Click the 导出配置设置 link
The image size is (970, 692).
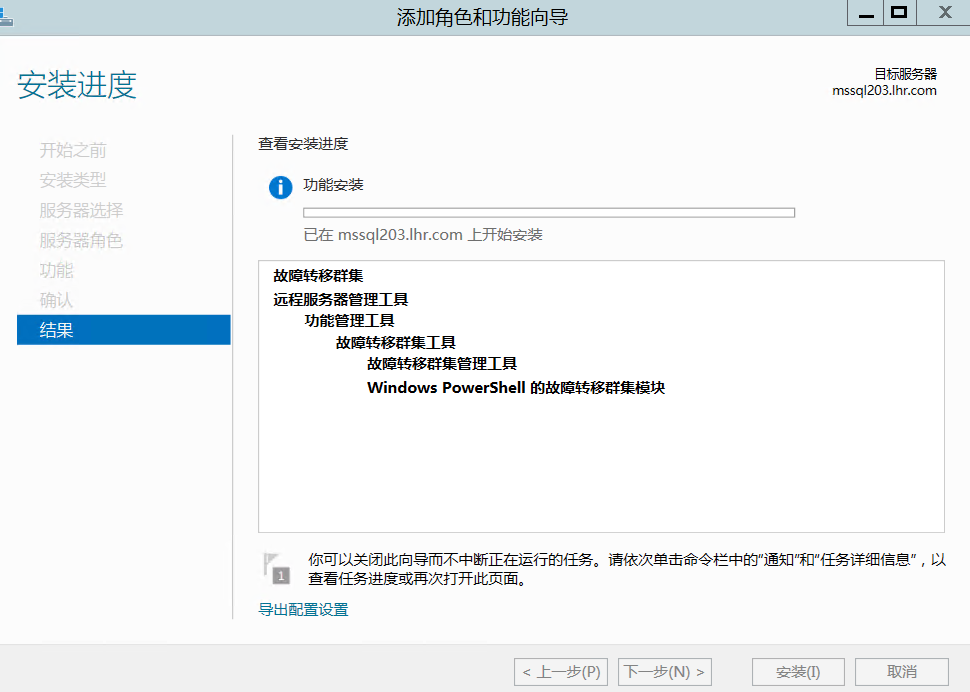pyautogui.click(x=303, y=610)
